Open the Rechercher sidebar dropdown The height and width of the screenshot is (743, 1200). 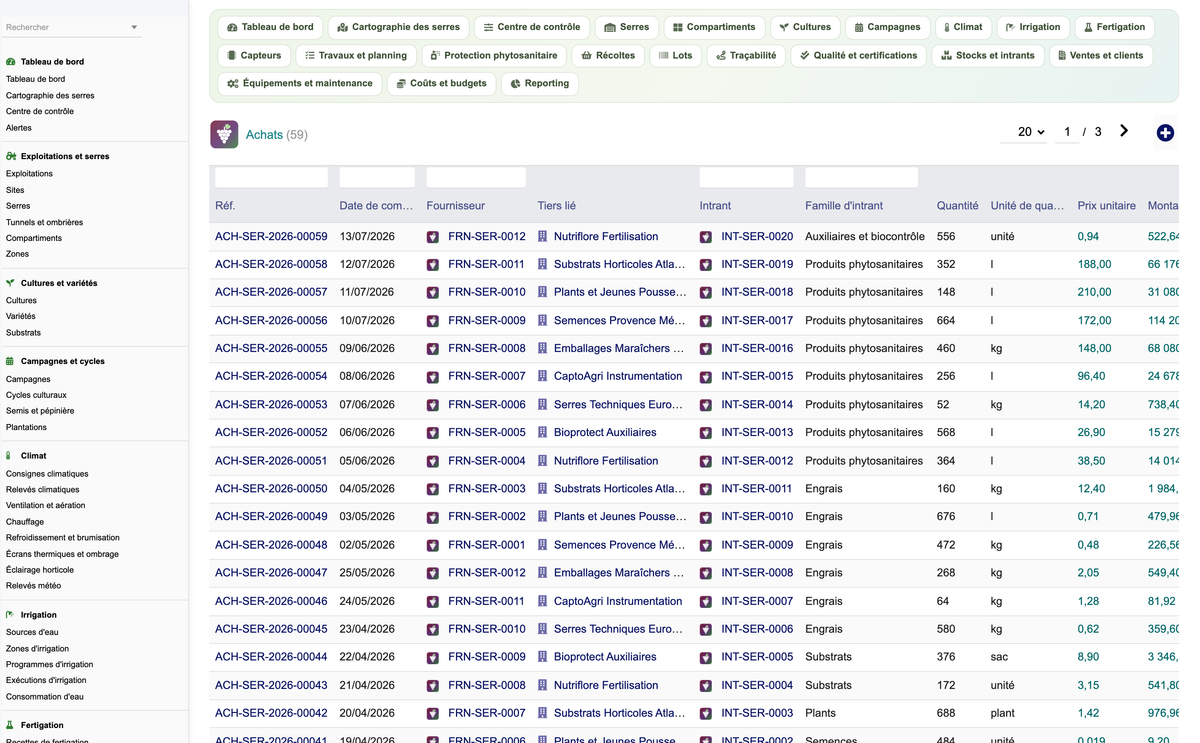click(x=72, y=27)
